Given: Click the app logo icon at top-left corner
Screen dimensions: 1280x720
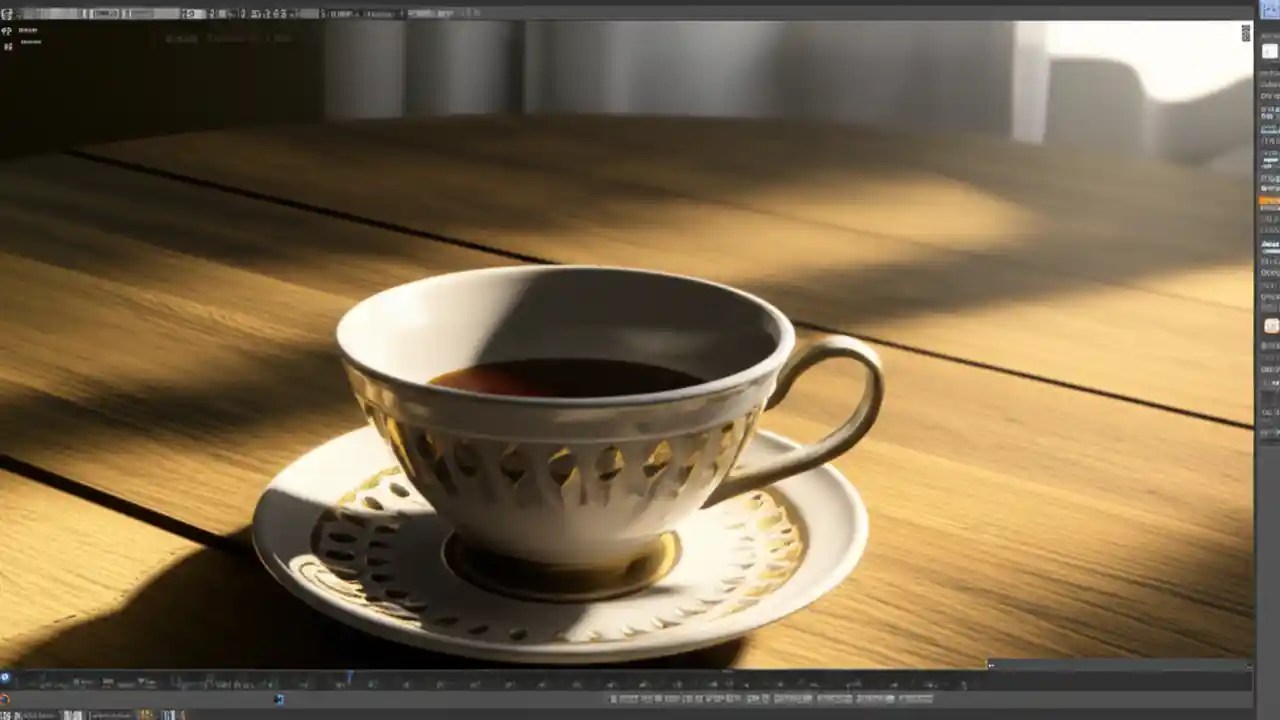Looking at the screenshot, I should (x=8, y=12).
